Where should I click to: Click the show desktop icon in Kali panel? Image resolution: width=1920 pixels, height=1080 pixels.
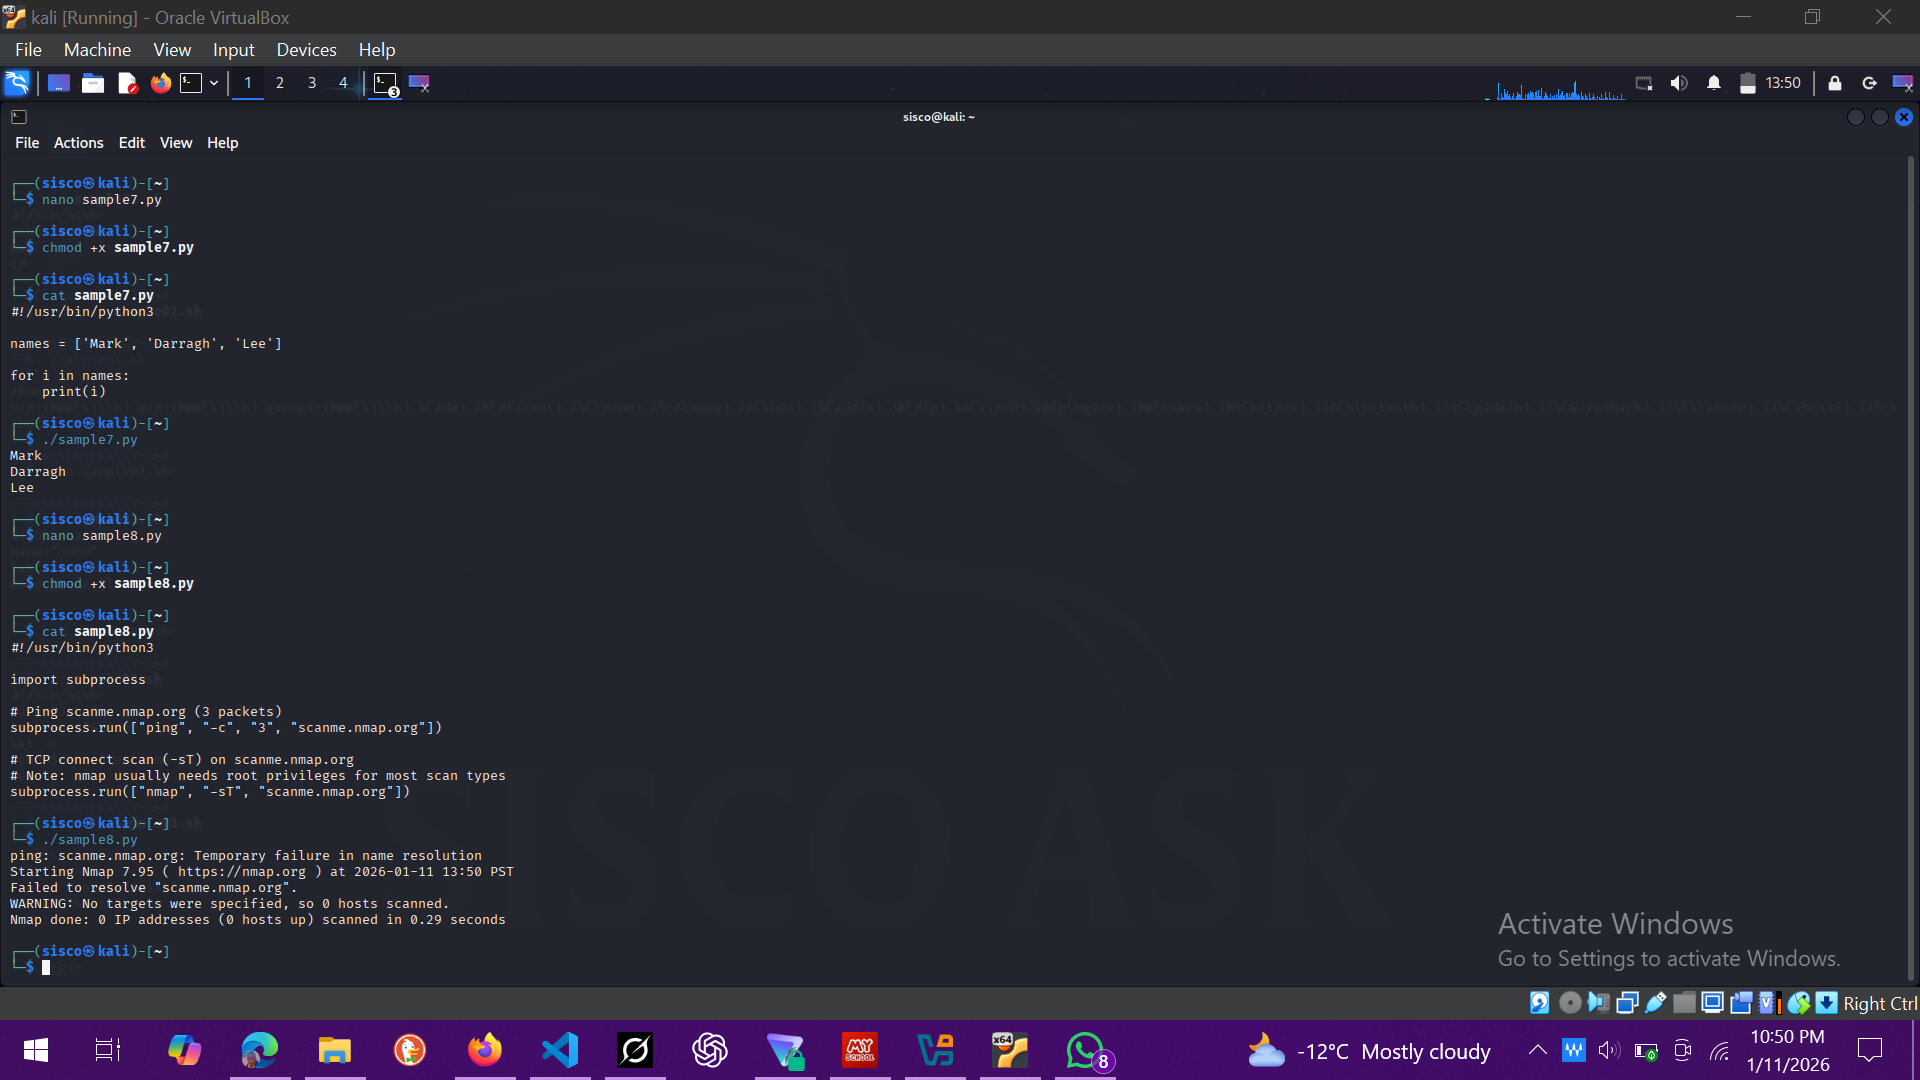tap(59, 83)
